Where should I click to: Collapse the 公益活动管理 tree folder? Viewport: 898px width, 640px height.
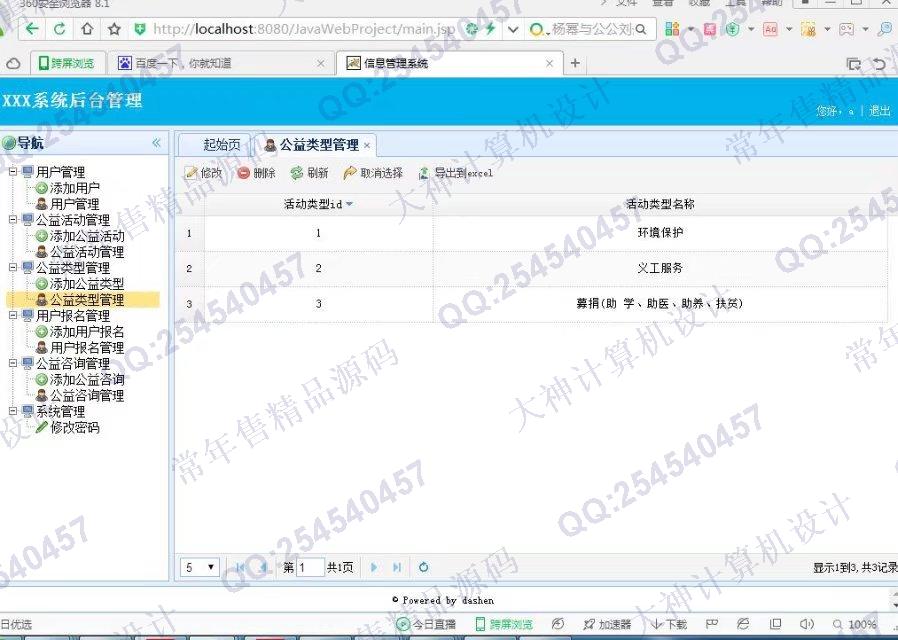pyautogui.click(x=13, y=219)
